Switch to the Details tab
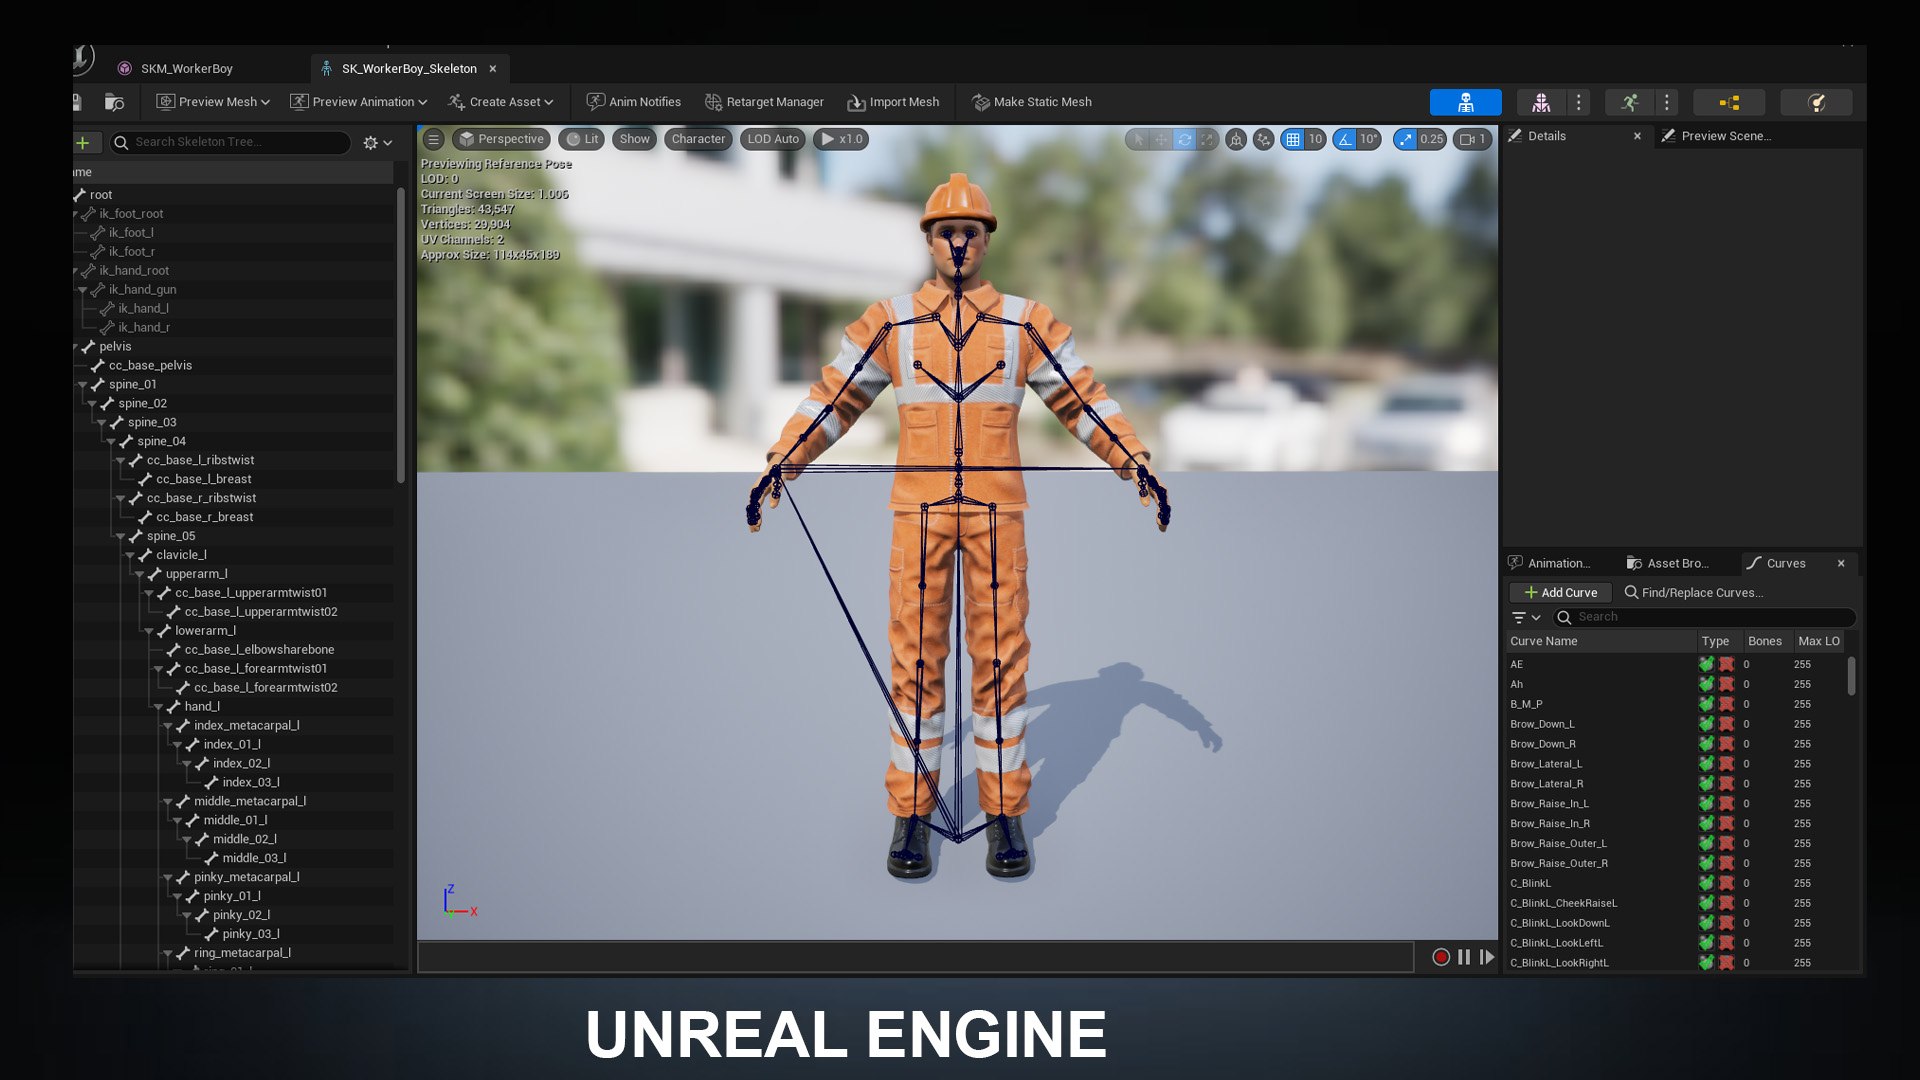 point(1546,136)
